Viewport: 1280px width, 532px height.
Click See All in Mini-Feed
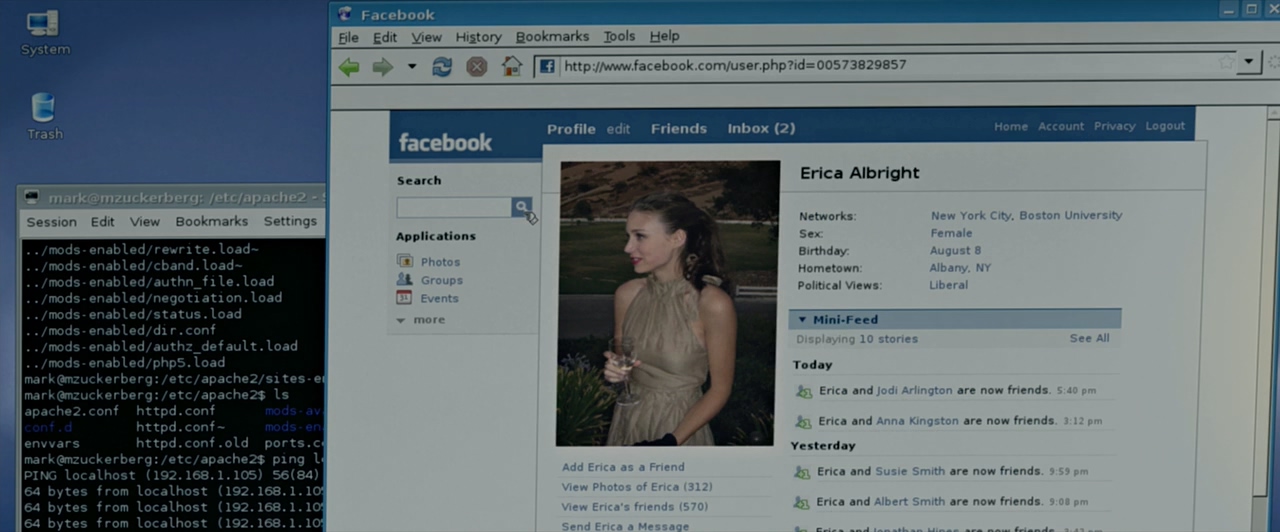(1089, 338)
